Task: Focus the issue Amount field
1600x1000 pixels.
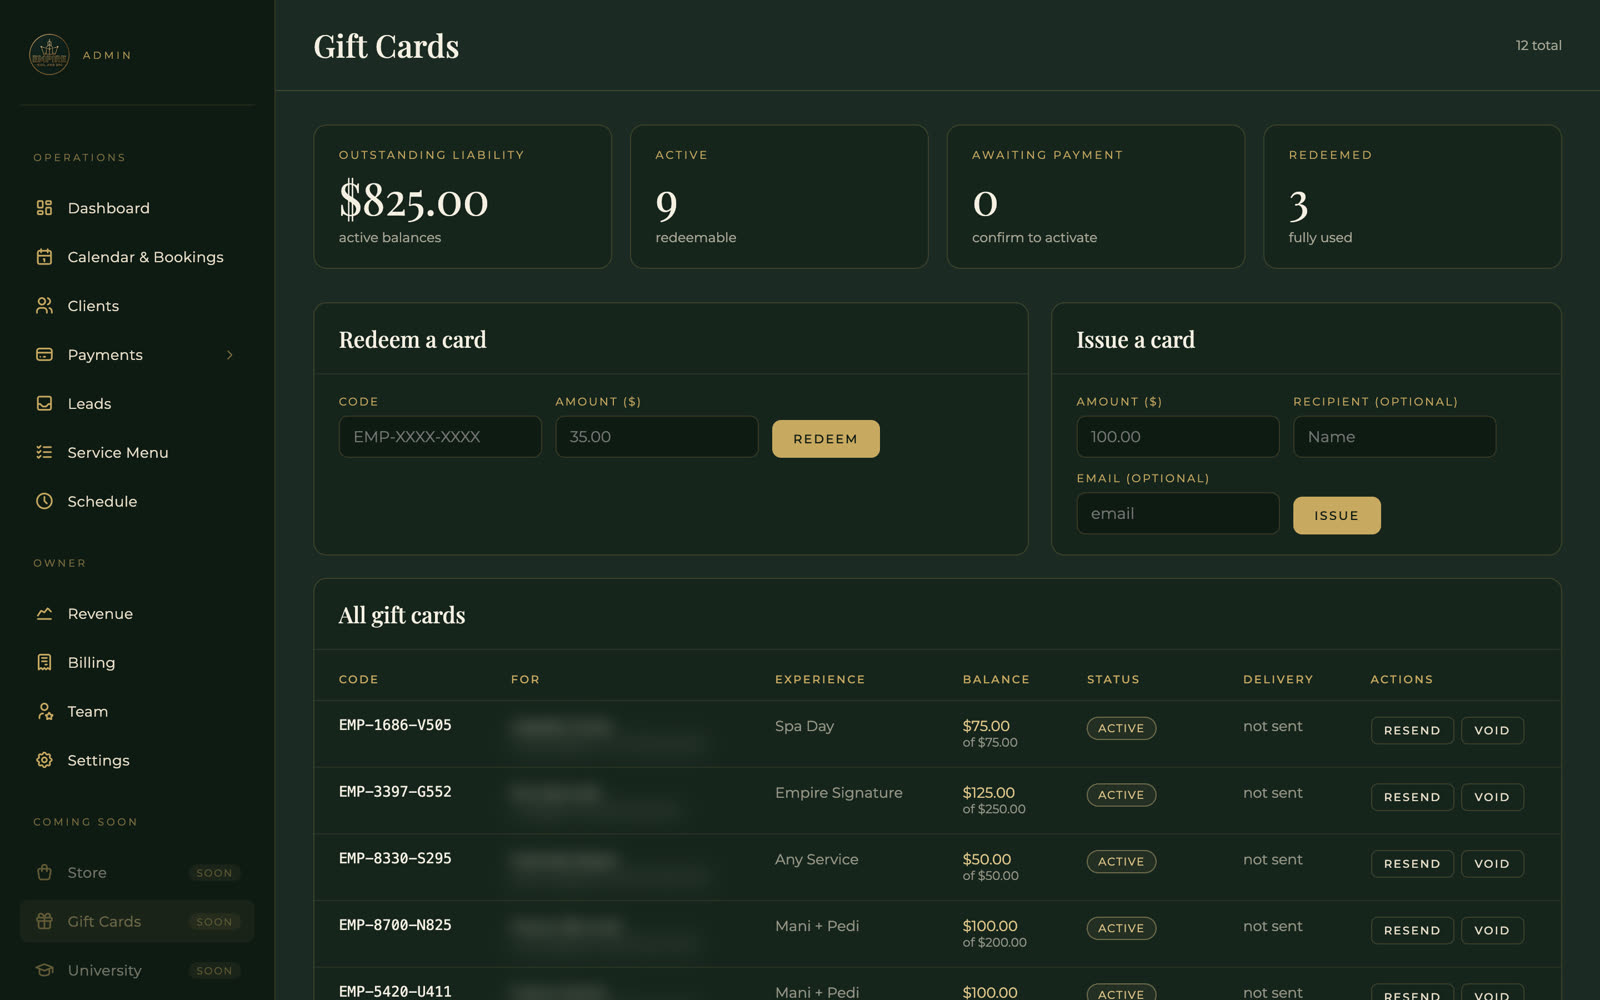Action: [x=1178, y=437]
